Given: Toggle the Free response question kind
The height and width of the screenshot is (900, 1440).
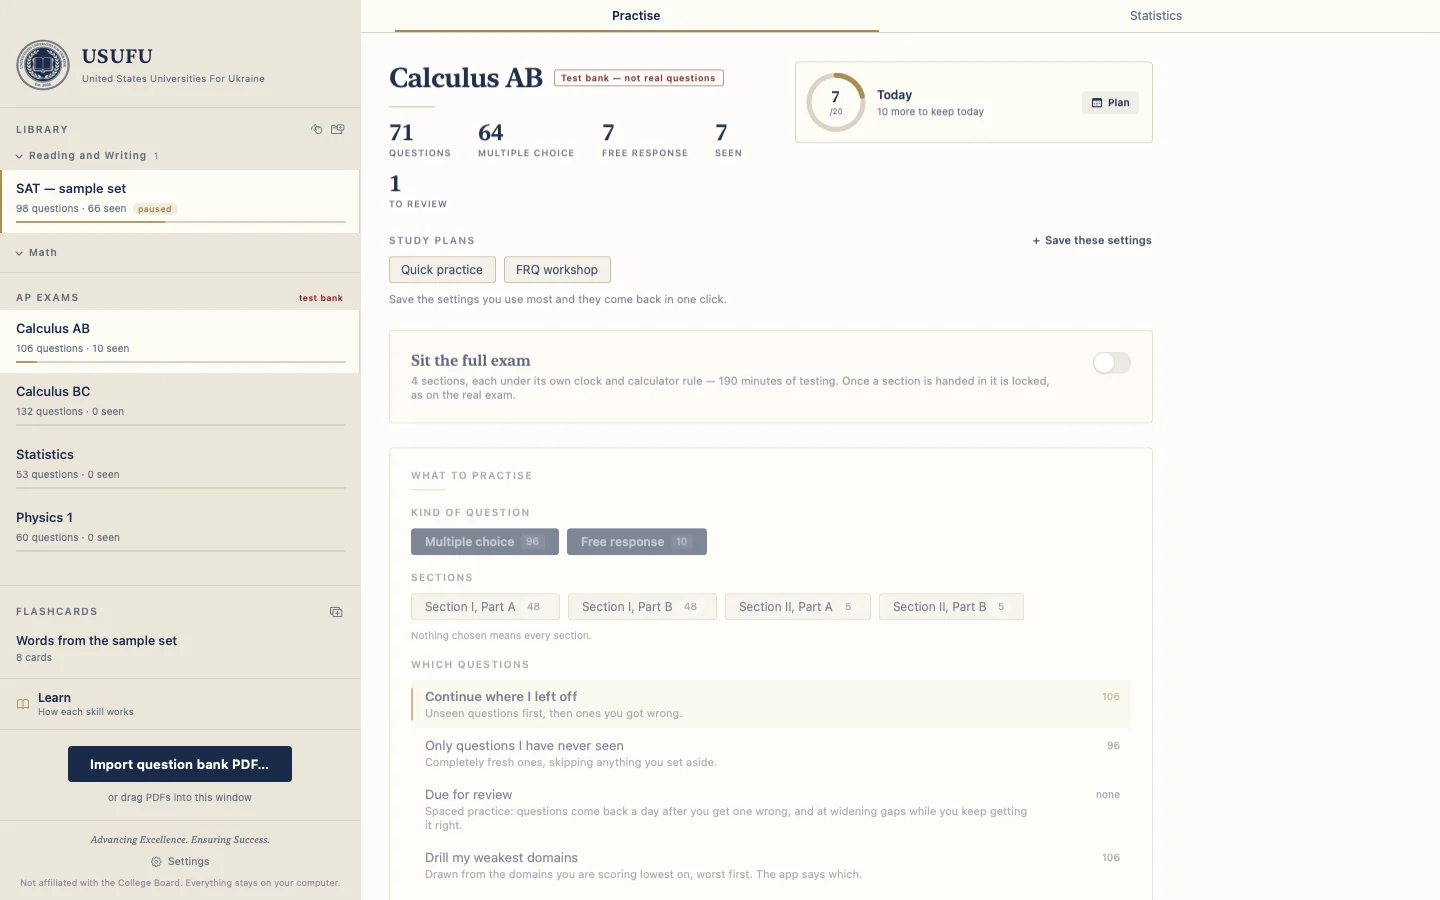Looking at the screenshot, I should pos(637,542).
